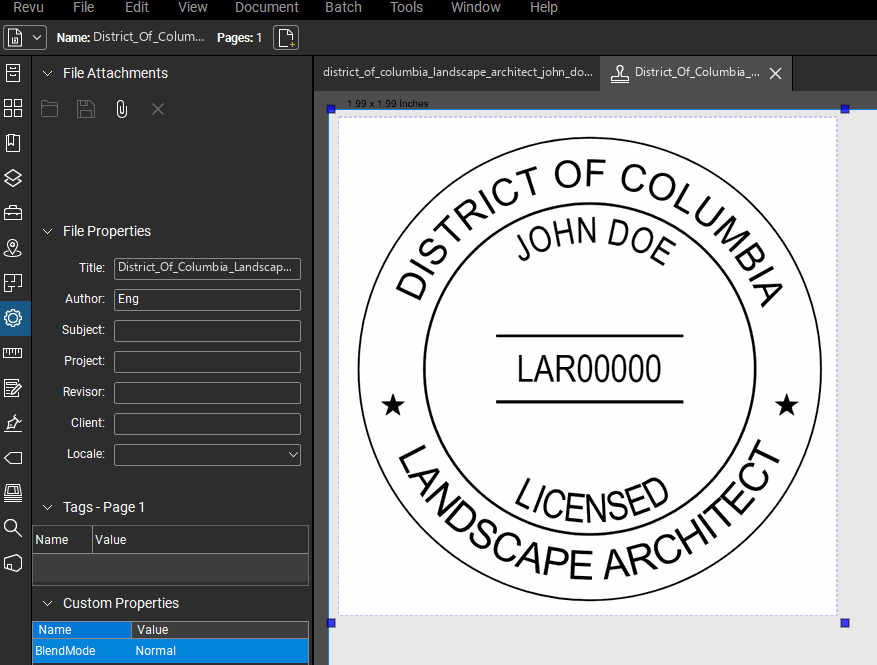Click the stamp icon on active tab
Image resolution: width=877 pixels, height=665 pixels.
pyautogui.click(x=619, y=73)
